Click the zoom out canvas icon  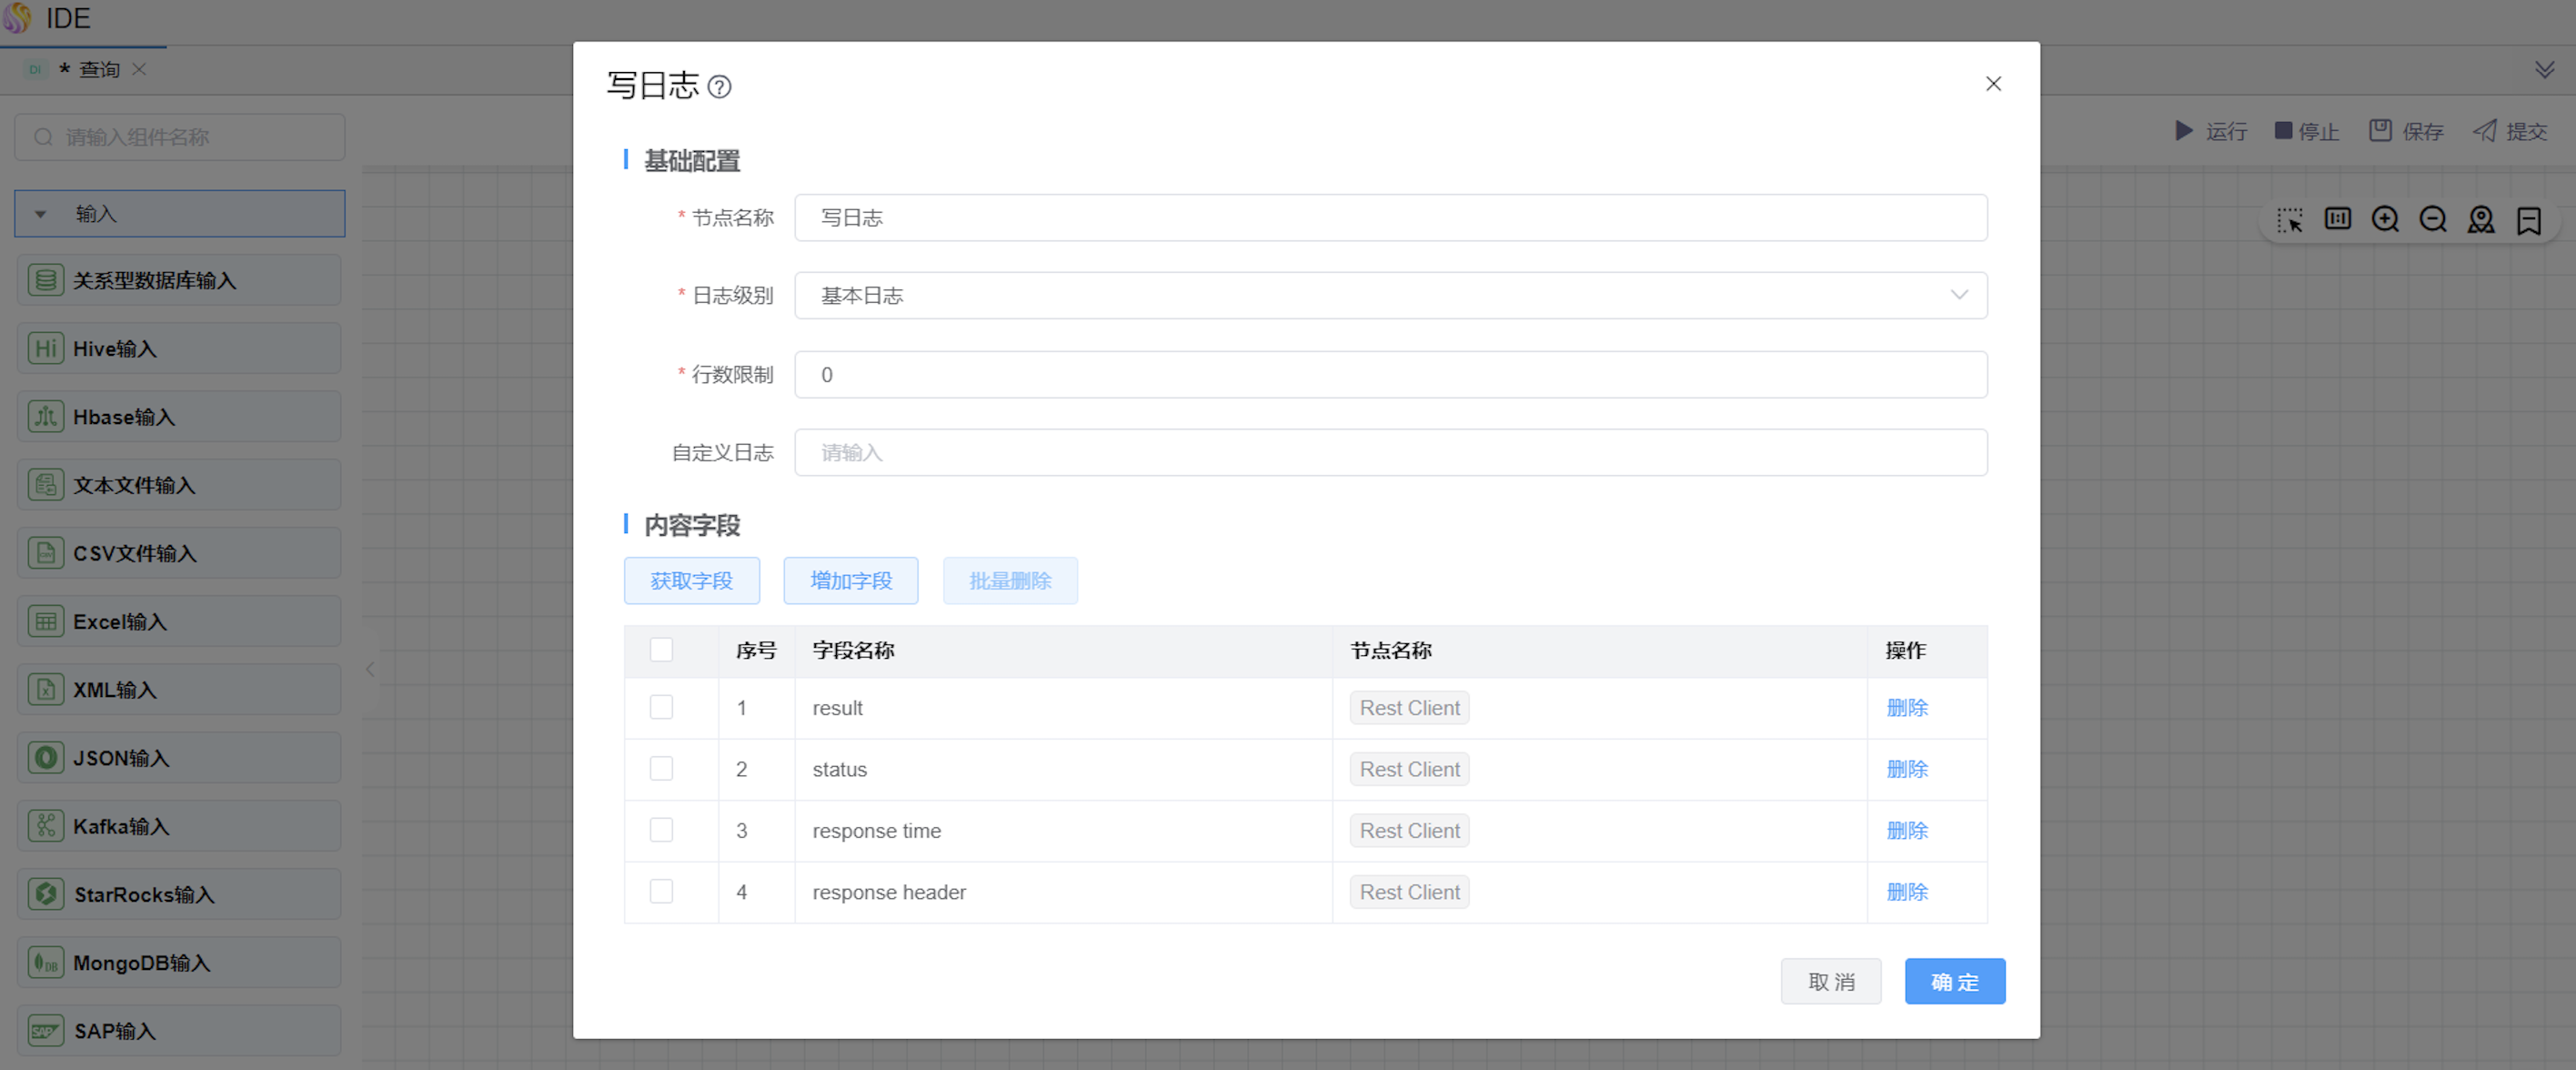(x=2433, y=219)
